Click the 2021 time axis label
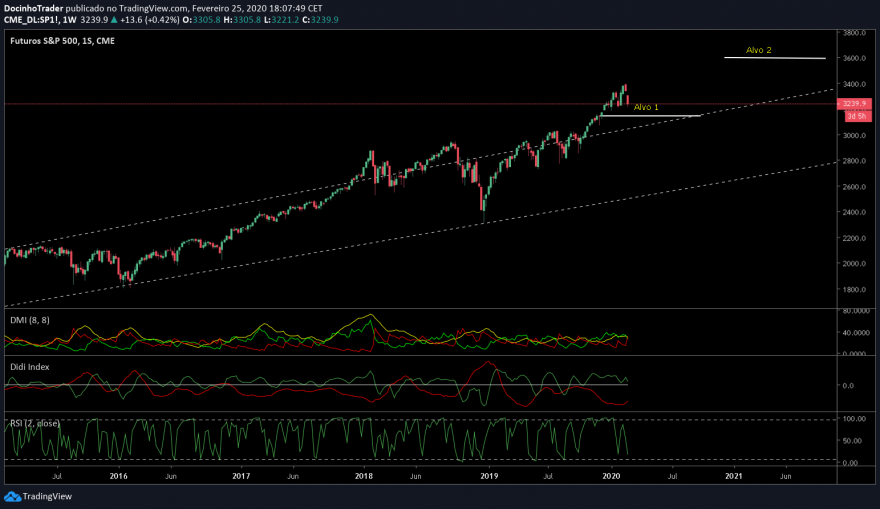 [734, 476]
